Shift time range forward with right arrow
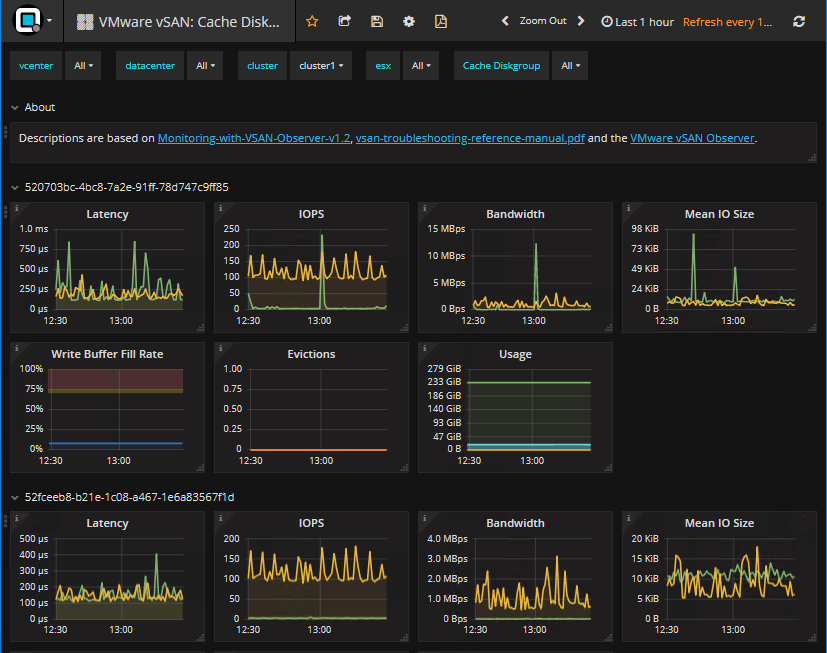Viewport: 827px width, 653px height. 582,21
